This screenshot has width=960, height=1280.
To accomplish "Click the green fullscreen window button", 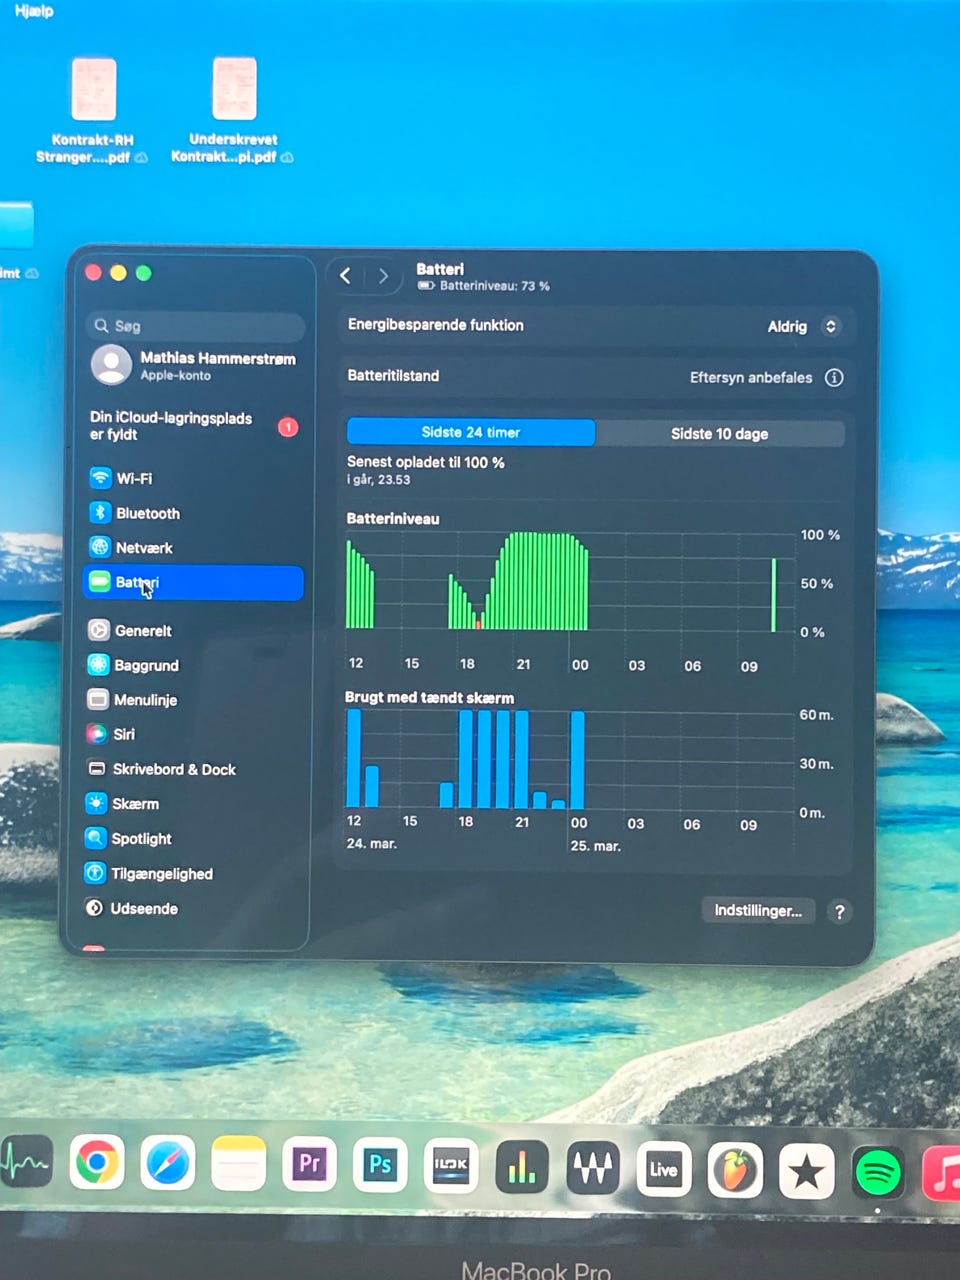I will (144, 273).
